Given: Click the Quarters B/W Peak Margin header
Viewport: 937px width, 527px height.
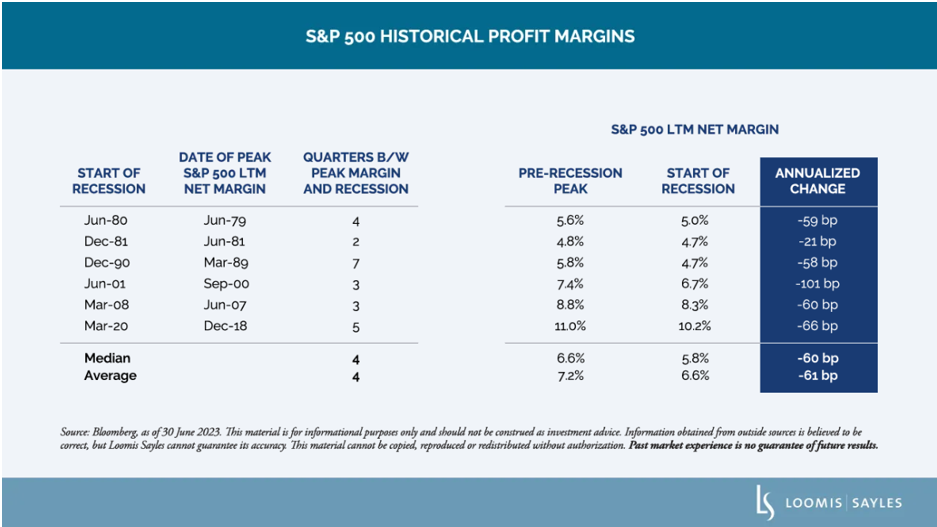Looking at the screenshot, I should pos(355,173).
